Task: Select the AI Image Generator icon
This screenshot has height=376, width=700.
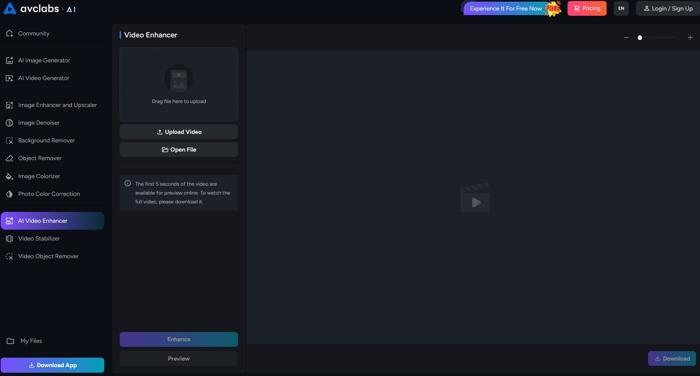Action: pos(9,60)
